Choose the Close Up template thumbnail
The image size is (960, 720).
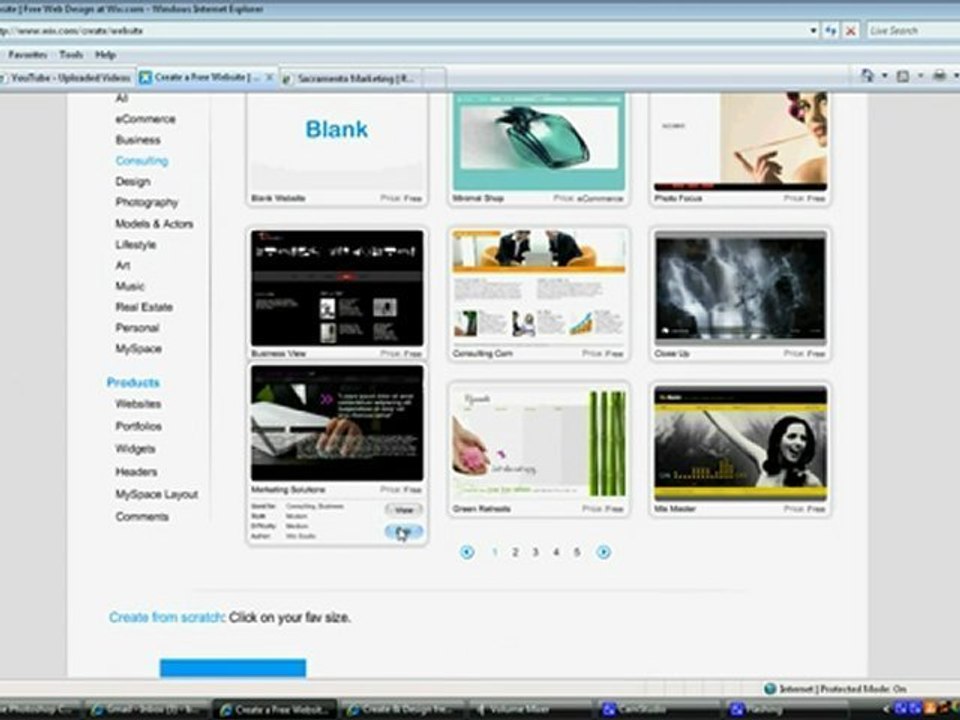pyautogui.click(x=740, y=288)
